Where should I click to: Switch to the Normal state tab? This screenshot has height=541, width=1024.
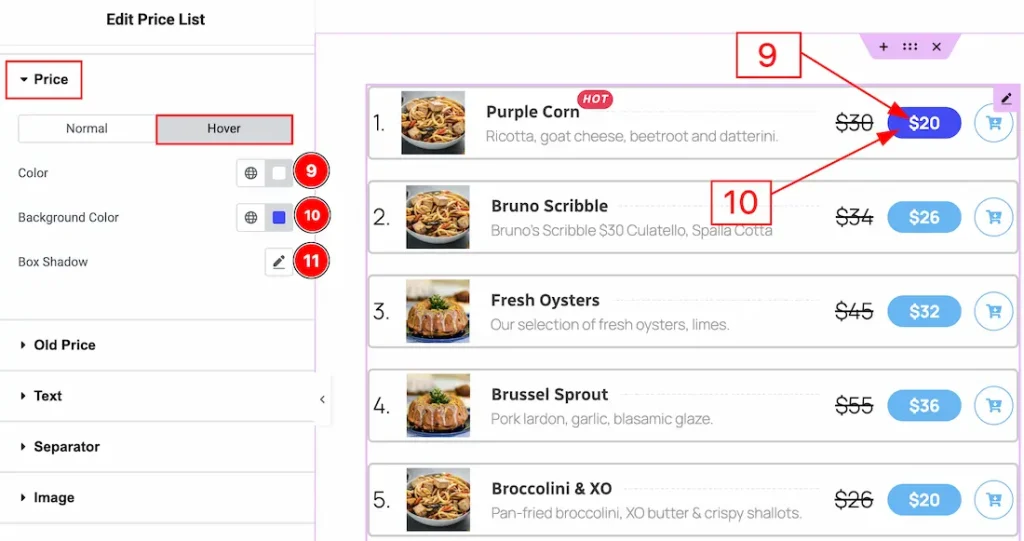pos(87,129)
